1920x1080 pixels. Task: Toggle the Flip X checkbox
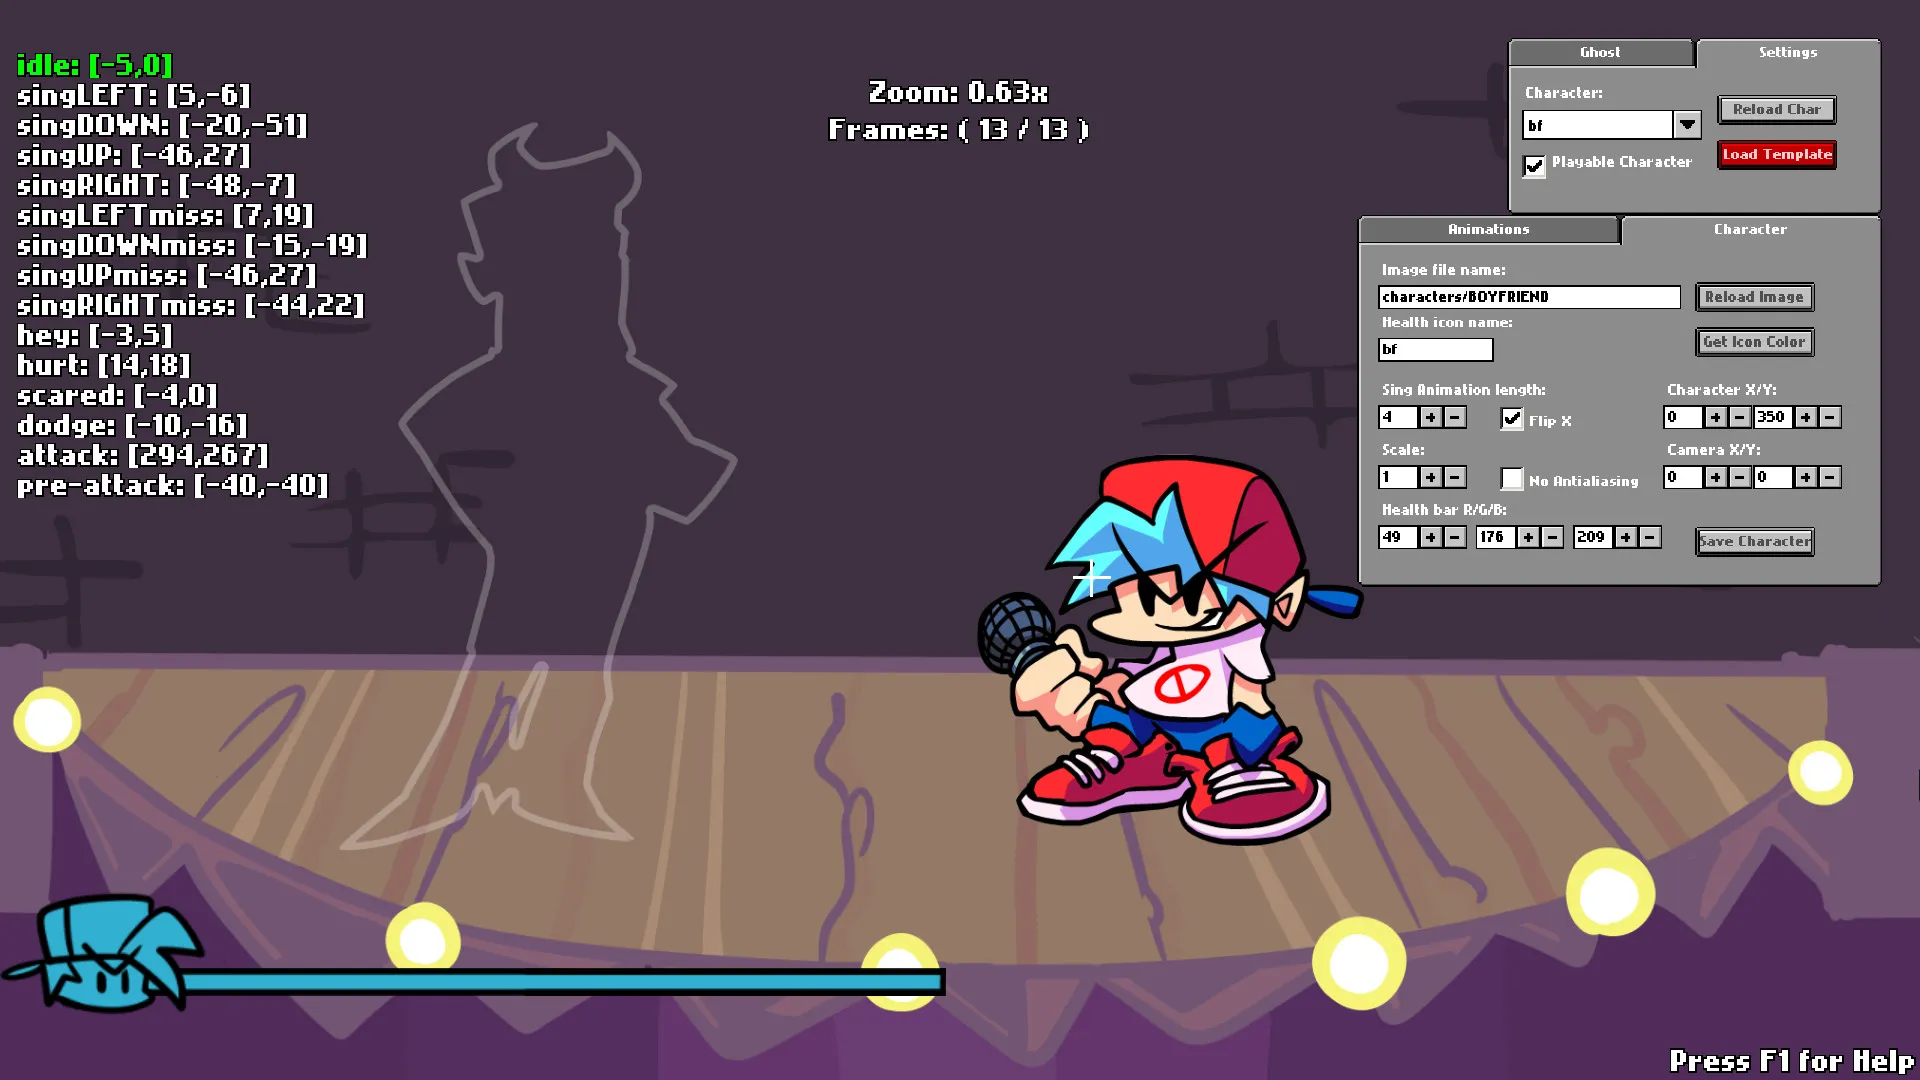[x=1512, y=419]
